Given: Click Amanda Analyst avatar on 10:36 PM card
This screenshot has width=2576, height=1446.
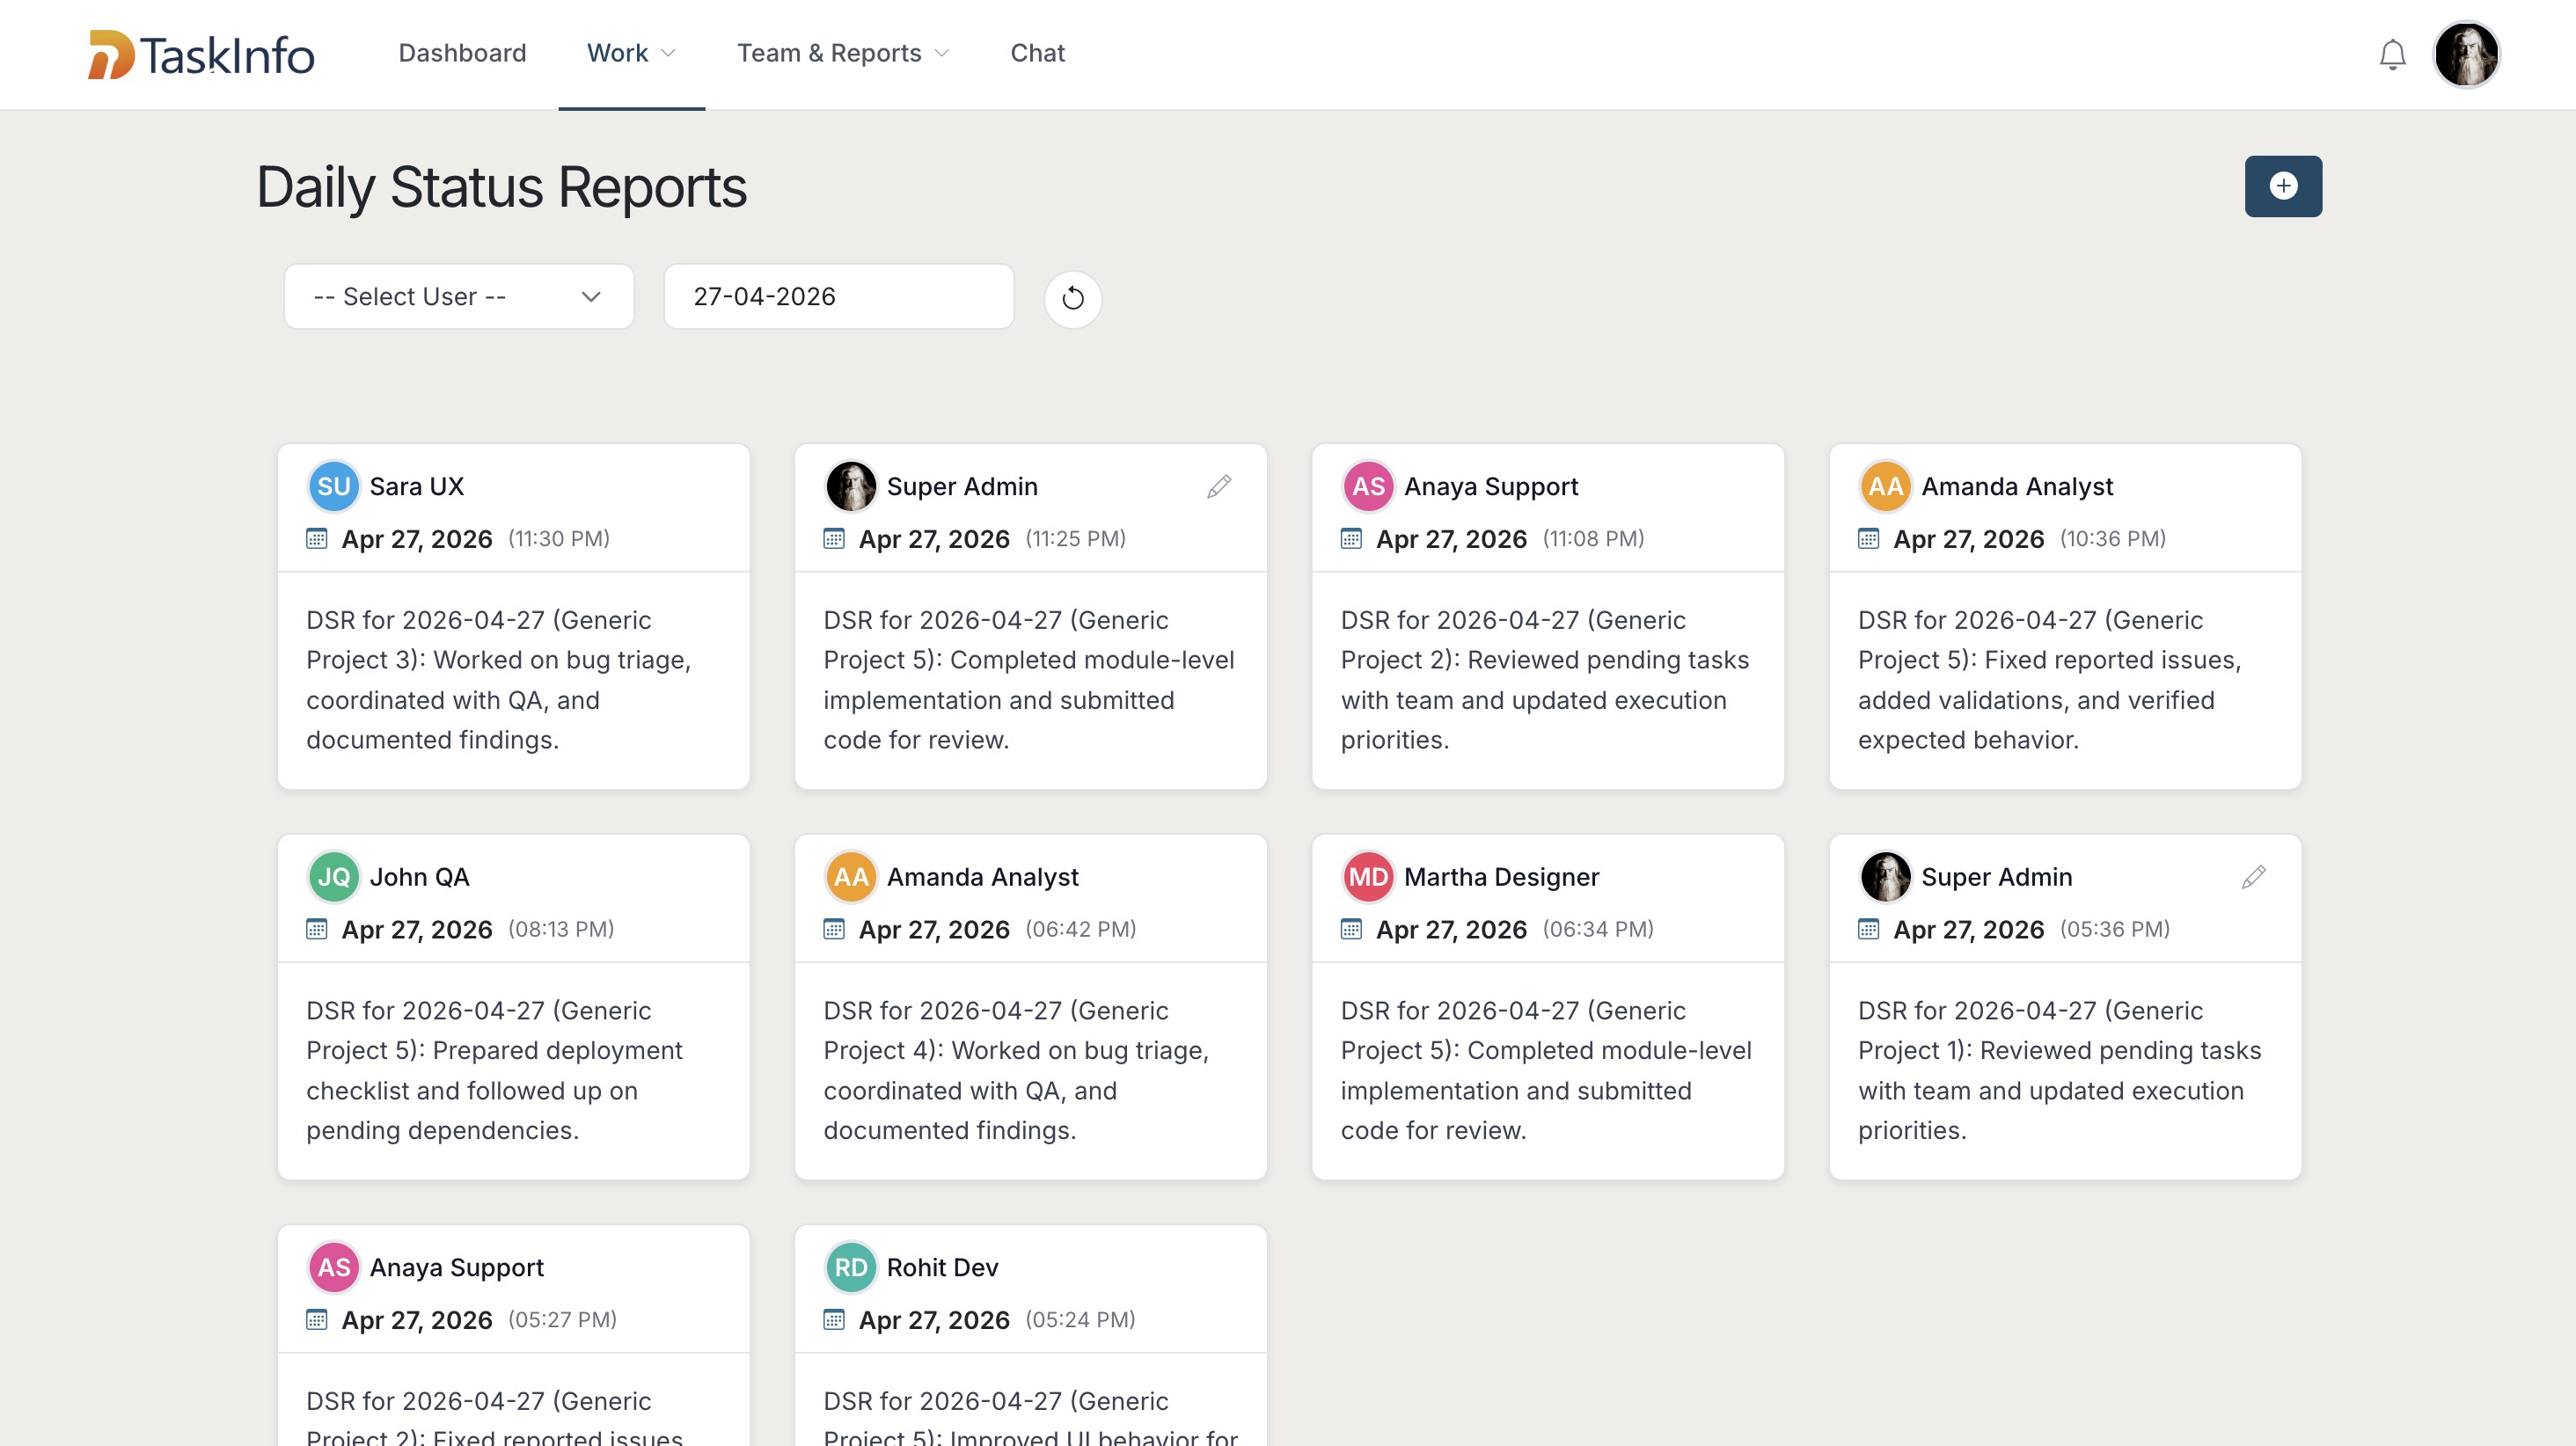Looking at the screenshot, I should [1885, 487].
